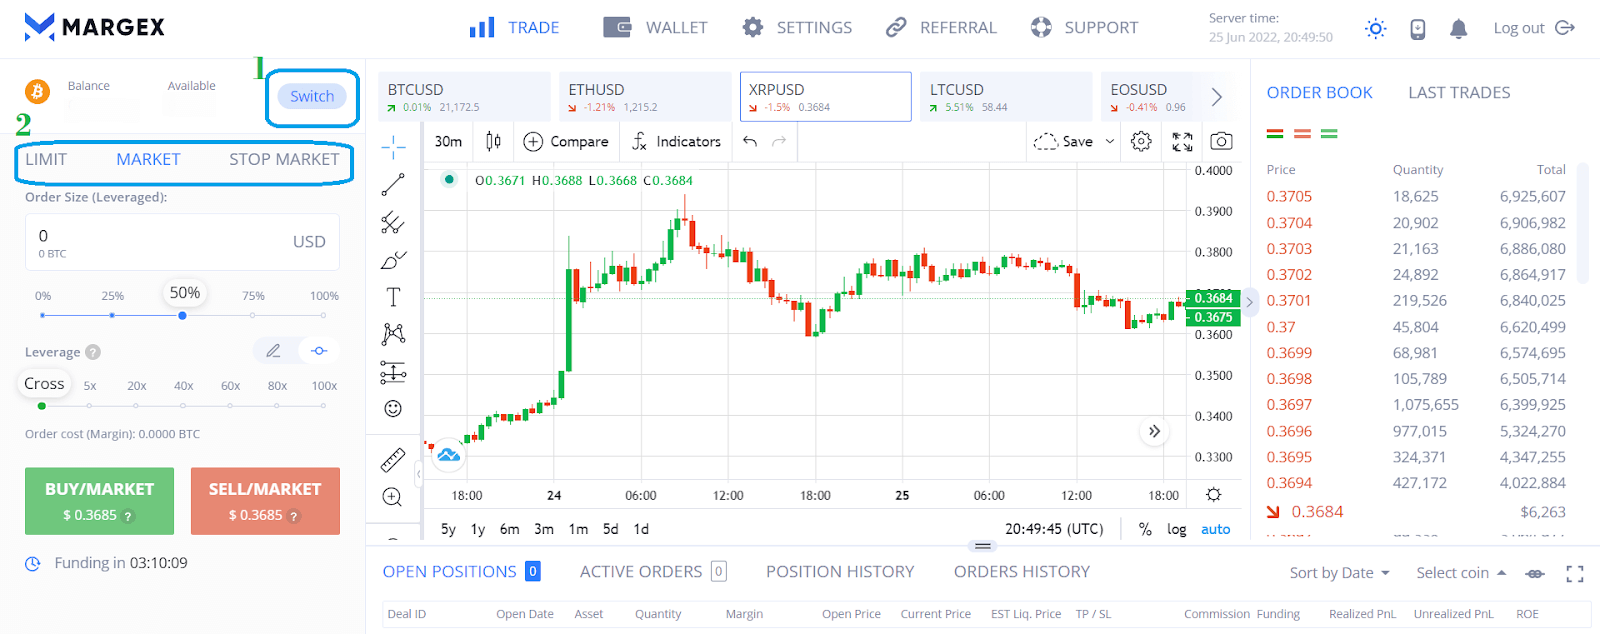Log out of the account
This screenshot has height=634, width=1600.
(x=1534, y=28)
